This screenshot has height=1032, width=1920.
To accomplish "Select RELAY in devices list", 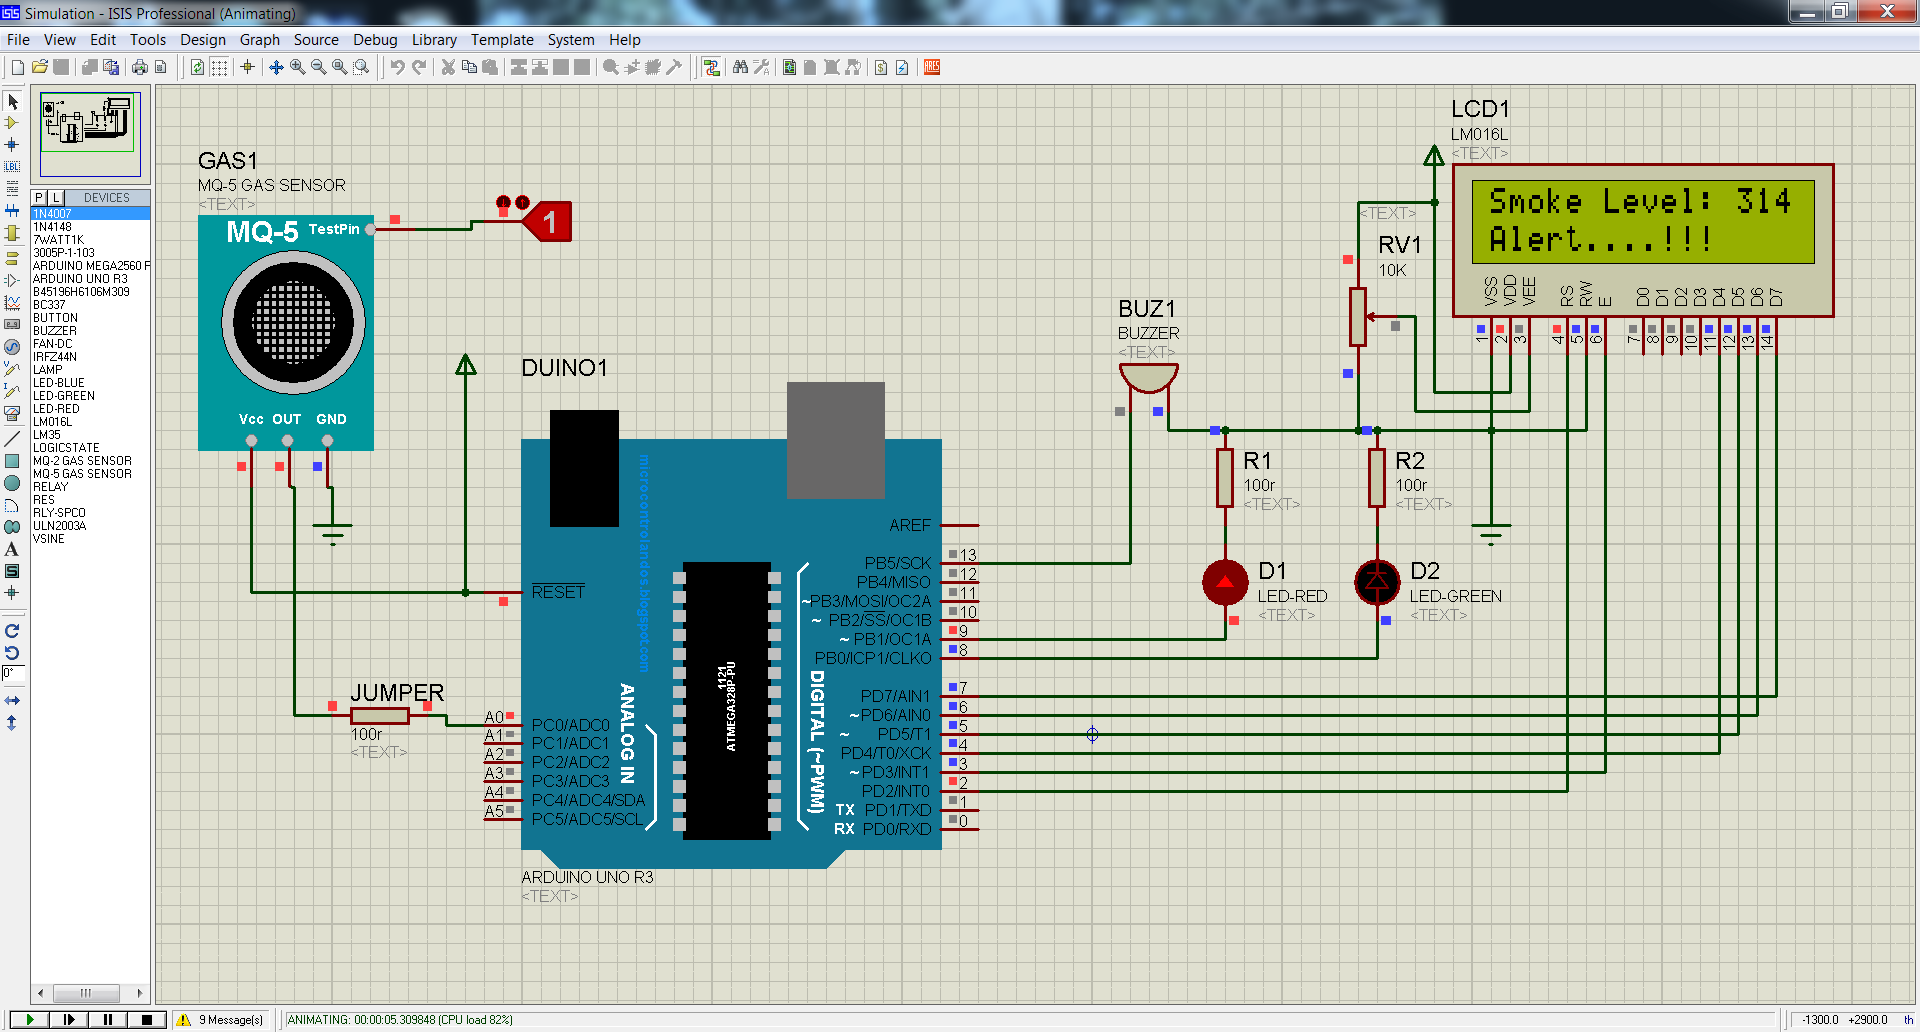I will (x=90, y=487).
